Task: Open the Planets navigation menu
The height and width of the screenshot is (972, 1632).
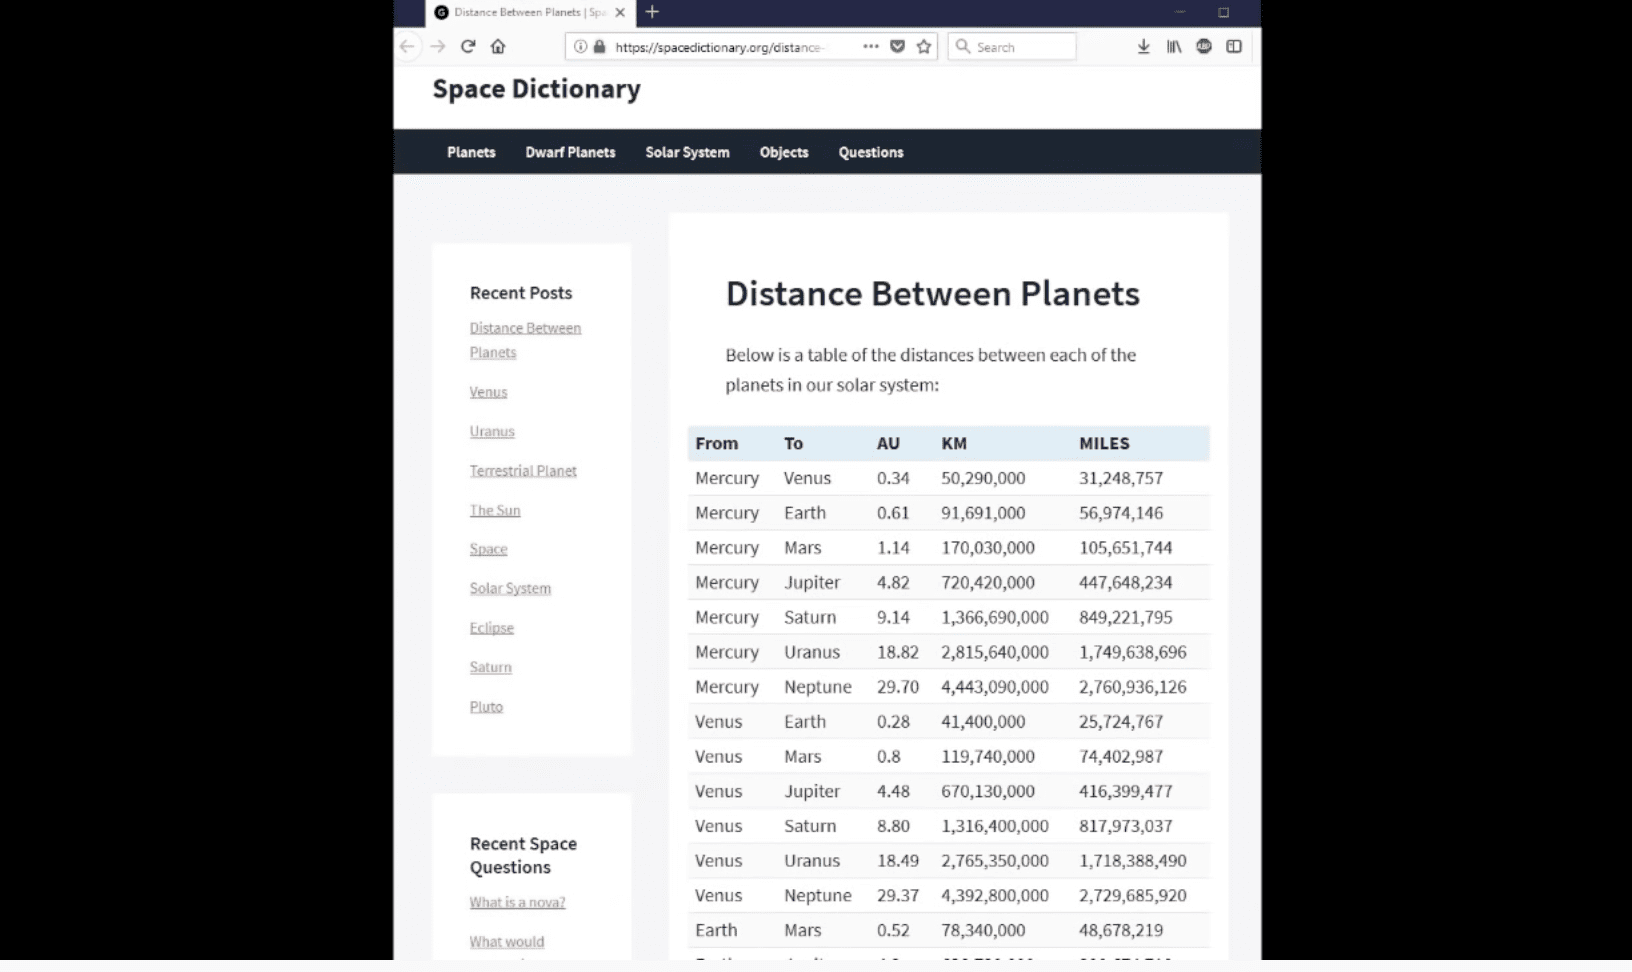Action: 471,152
